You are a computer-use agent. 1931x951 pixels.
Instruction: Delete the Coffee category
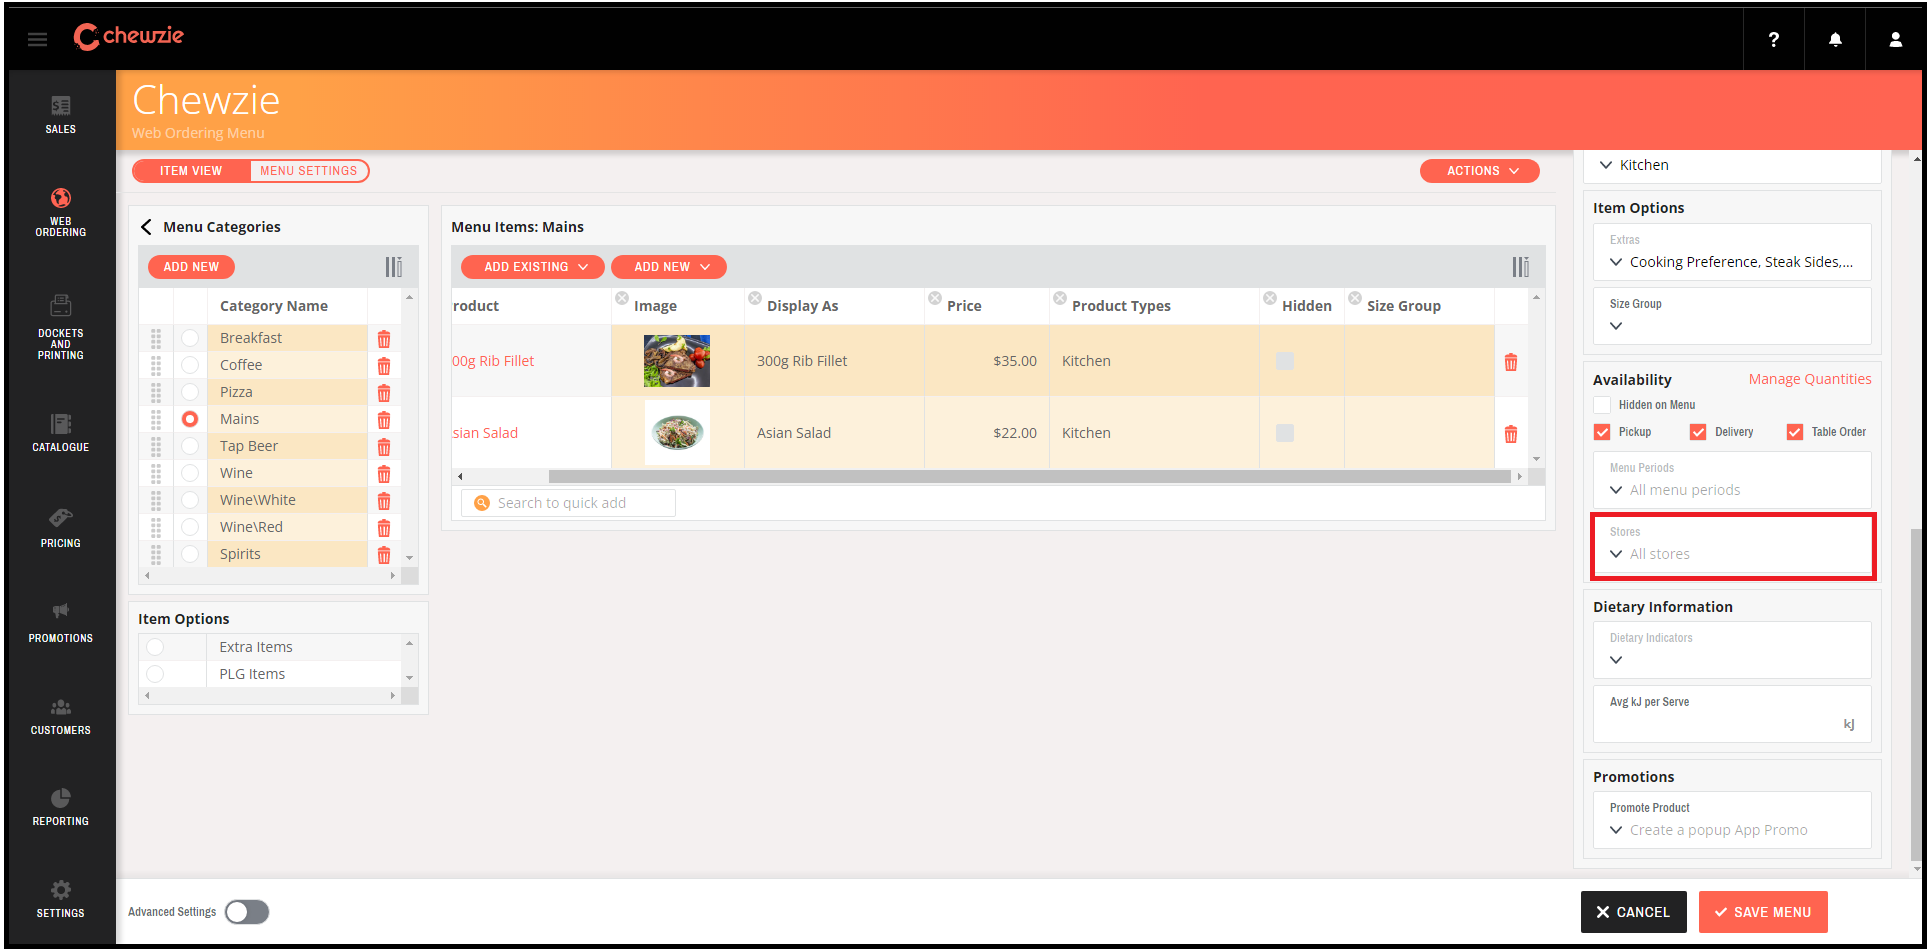point(384,366)
